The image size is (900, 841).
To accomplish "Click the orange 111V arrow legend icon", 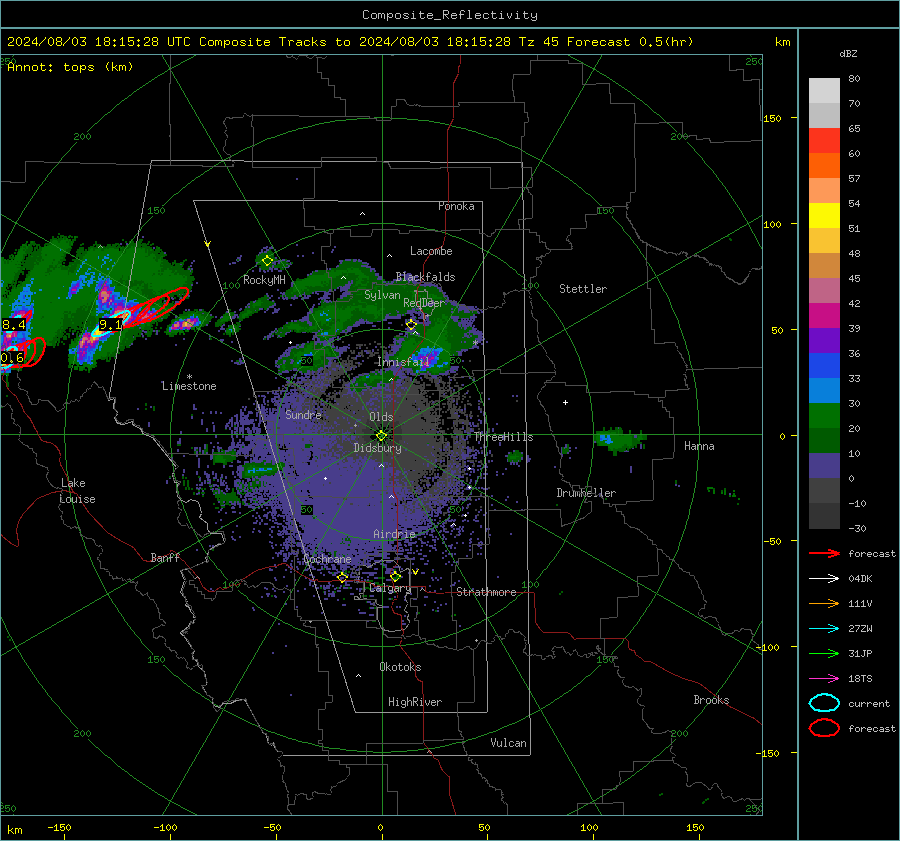I will click(x=824, y=603).
